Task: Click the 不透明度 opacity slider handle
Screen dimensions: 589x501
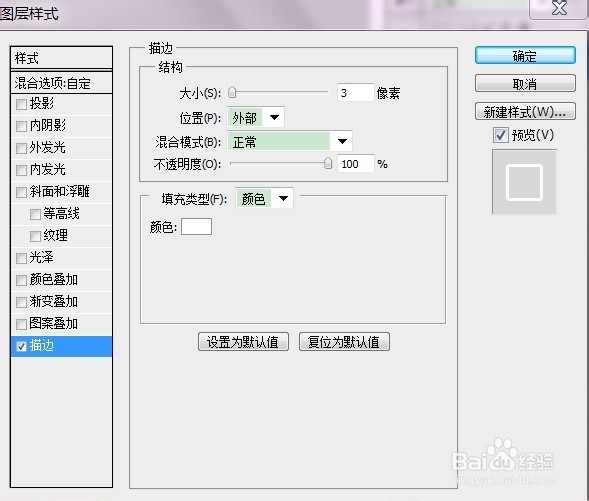Action: (328, 163)
